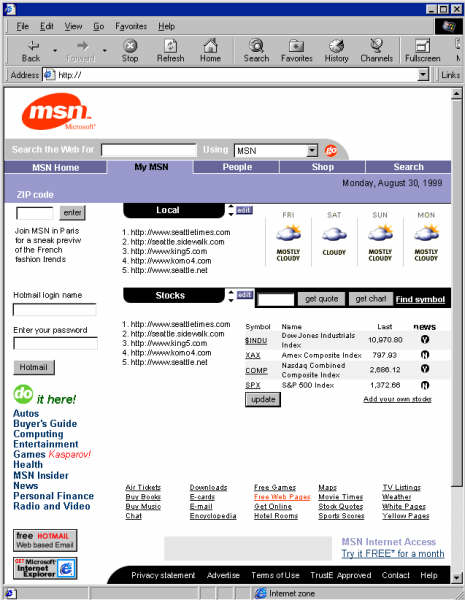The height and width of the screenshot is (600, 465).
Task: Click the vertical scrollbar down arrow
Action: (456, 577)
